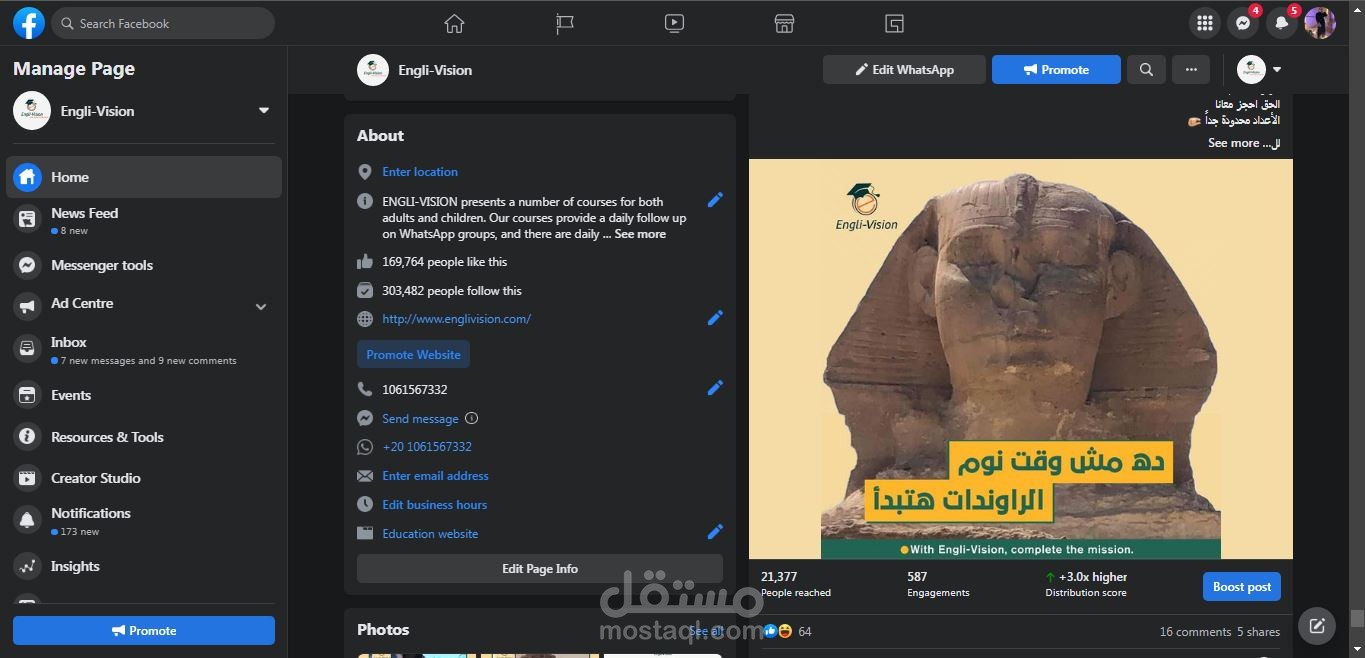Open Notifications in sidebar
The image size is (1365, 658).
pos(145,520)
